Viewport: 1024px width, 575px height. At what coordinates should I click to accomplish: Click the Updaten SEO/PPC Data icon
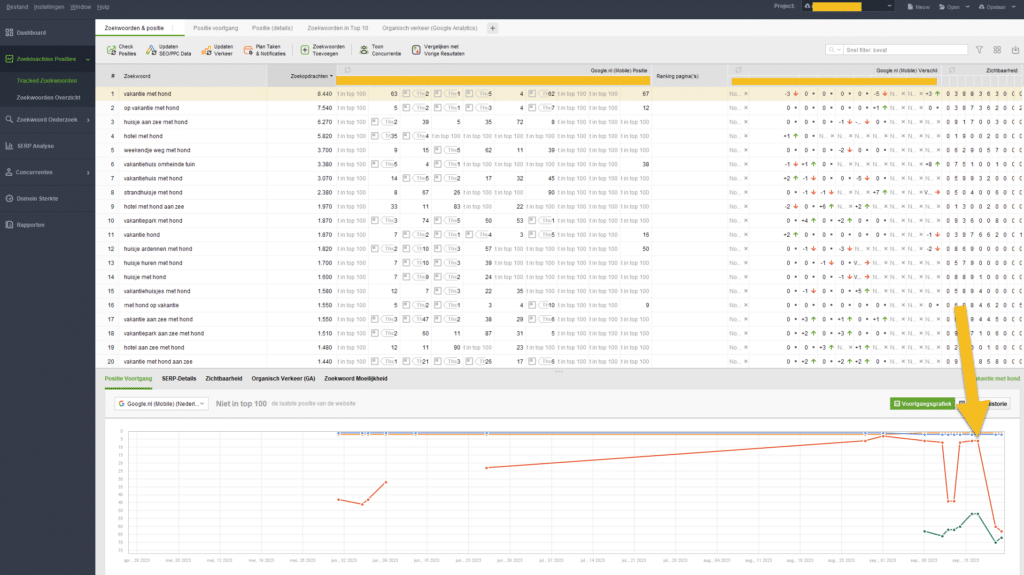[x=151, y=50]
